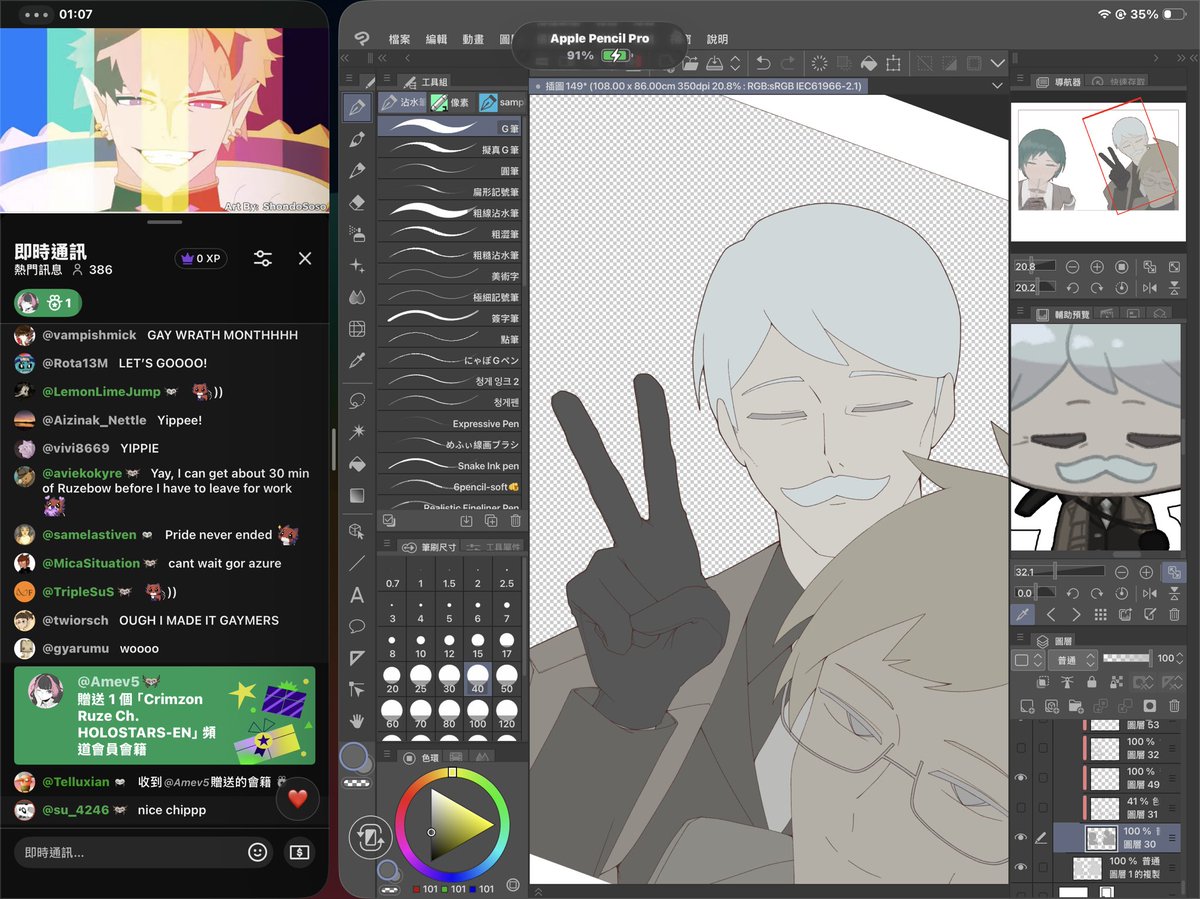Toggle visibility of 圖層 30

pyautogui.click(x=1021, y=838)
